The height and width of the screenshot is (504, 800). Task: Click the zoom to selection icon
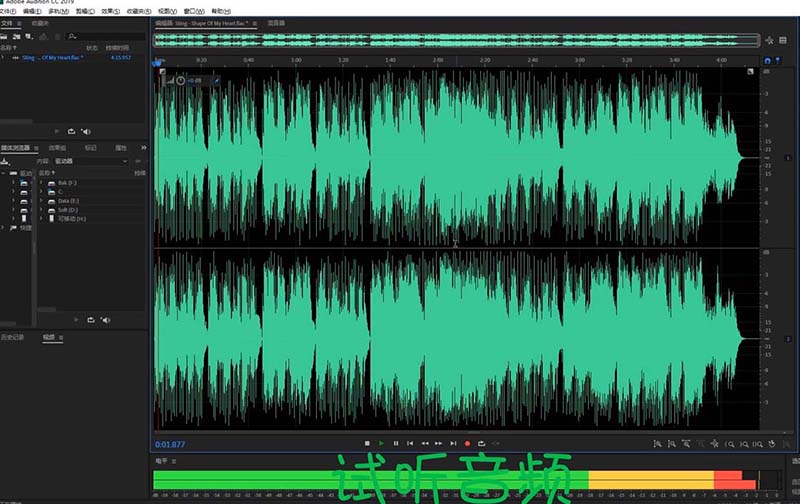pos(758,444)
